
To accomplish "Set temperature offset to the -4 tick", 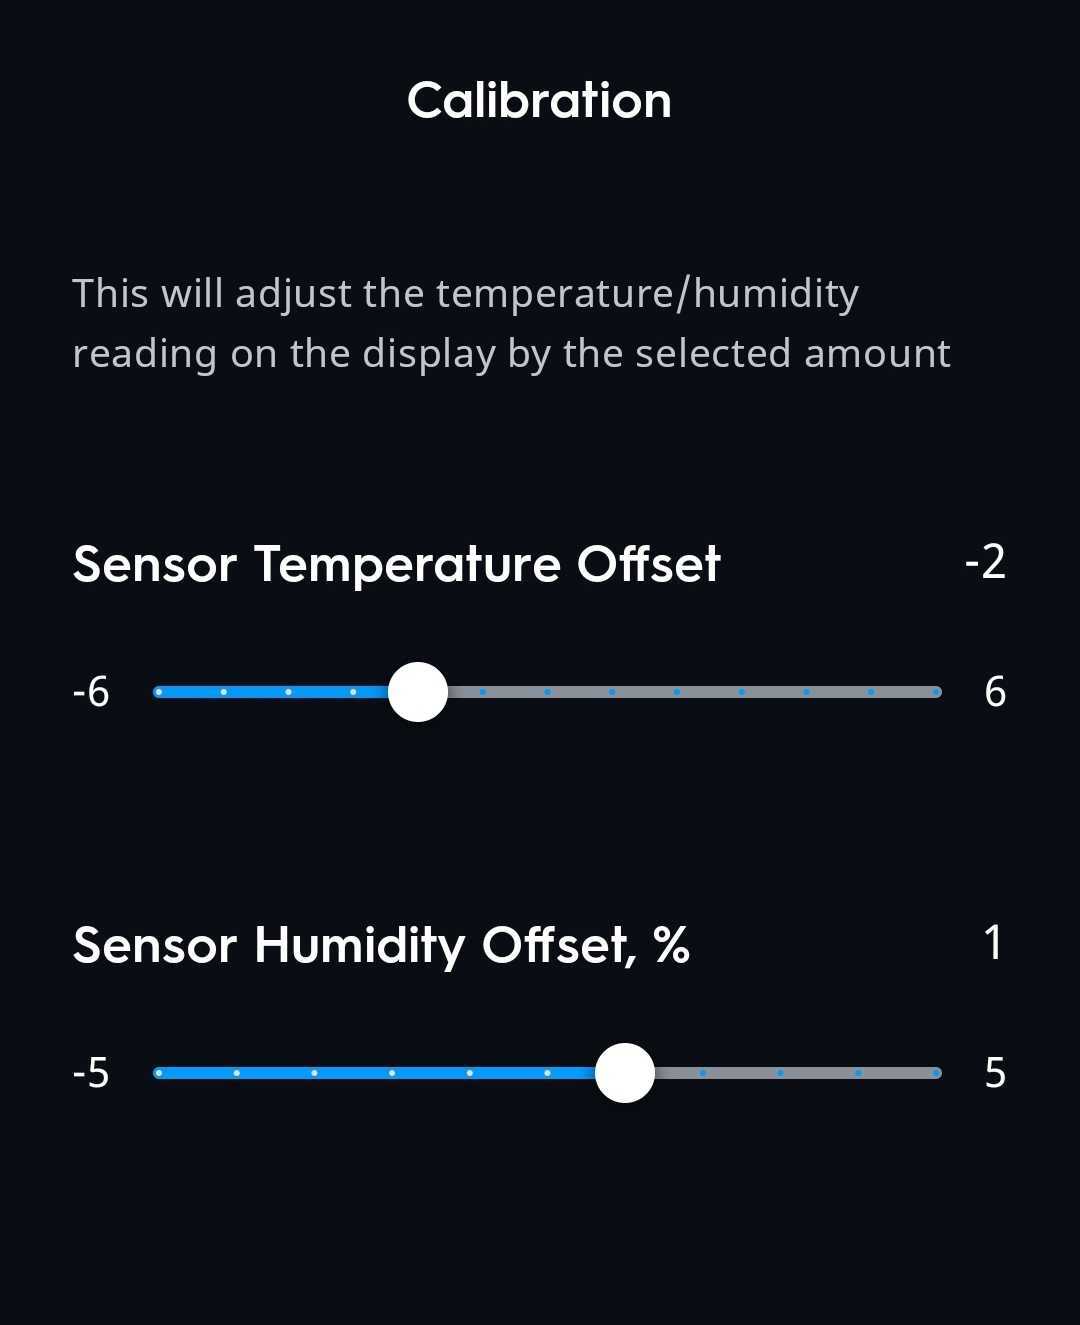I will click(288, 692).
